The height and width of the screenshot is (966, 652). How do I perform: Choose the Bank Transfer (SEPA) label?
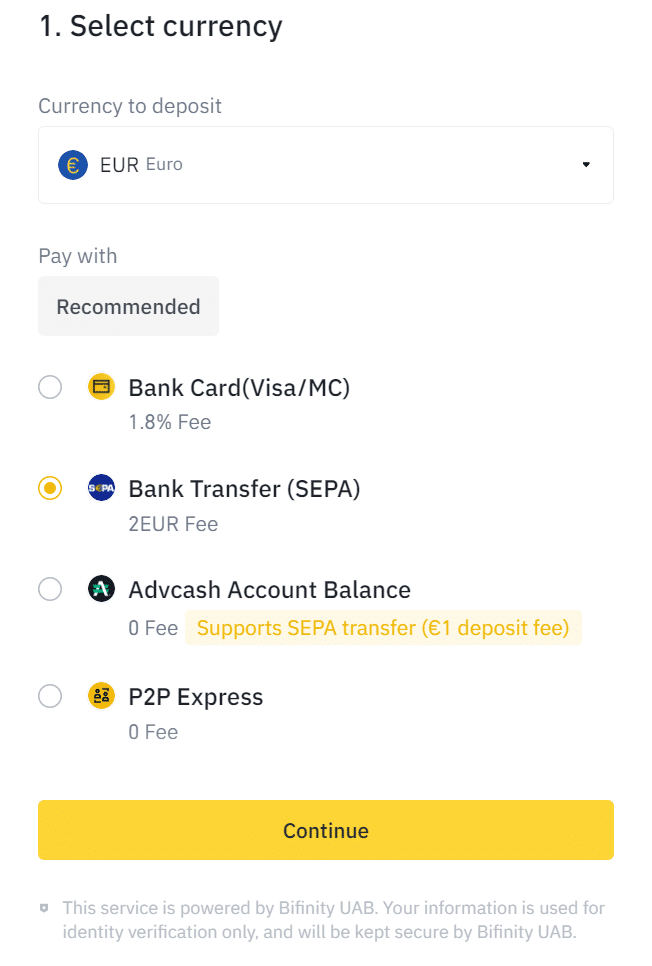point(245,489)
